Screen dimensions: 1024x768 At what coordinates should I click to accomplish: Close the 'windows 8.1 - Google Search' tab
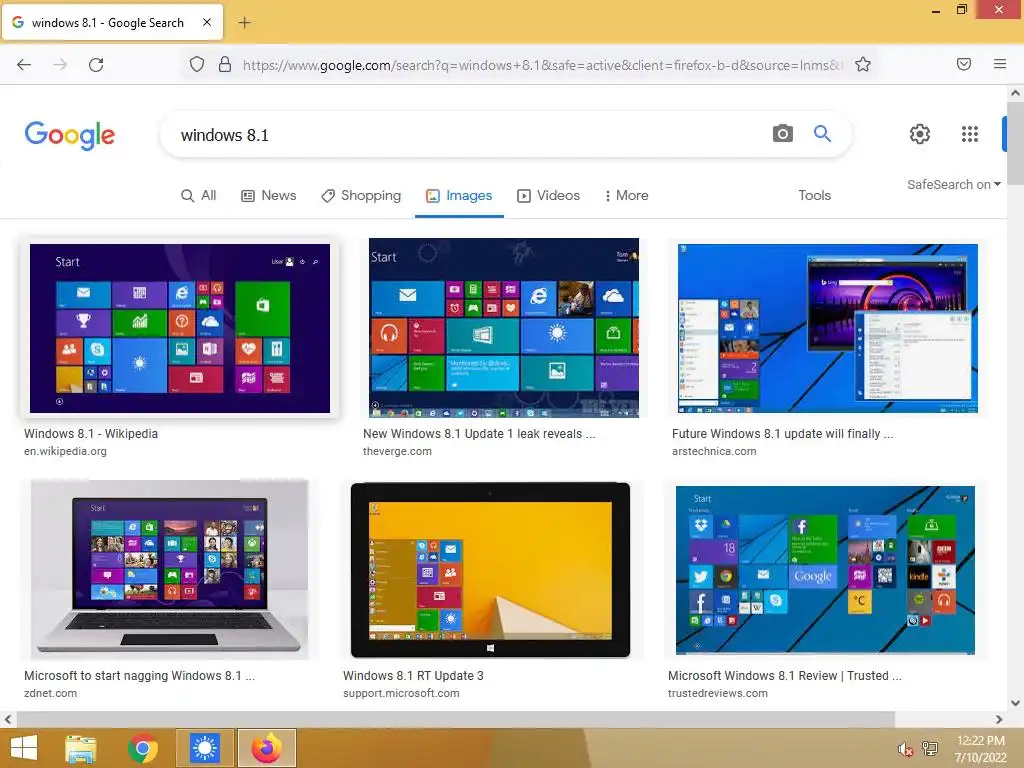pos(206,22)
